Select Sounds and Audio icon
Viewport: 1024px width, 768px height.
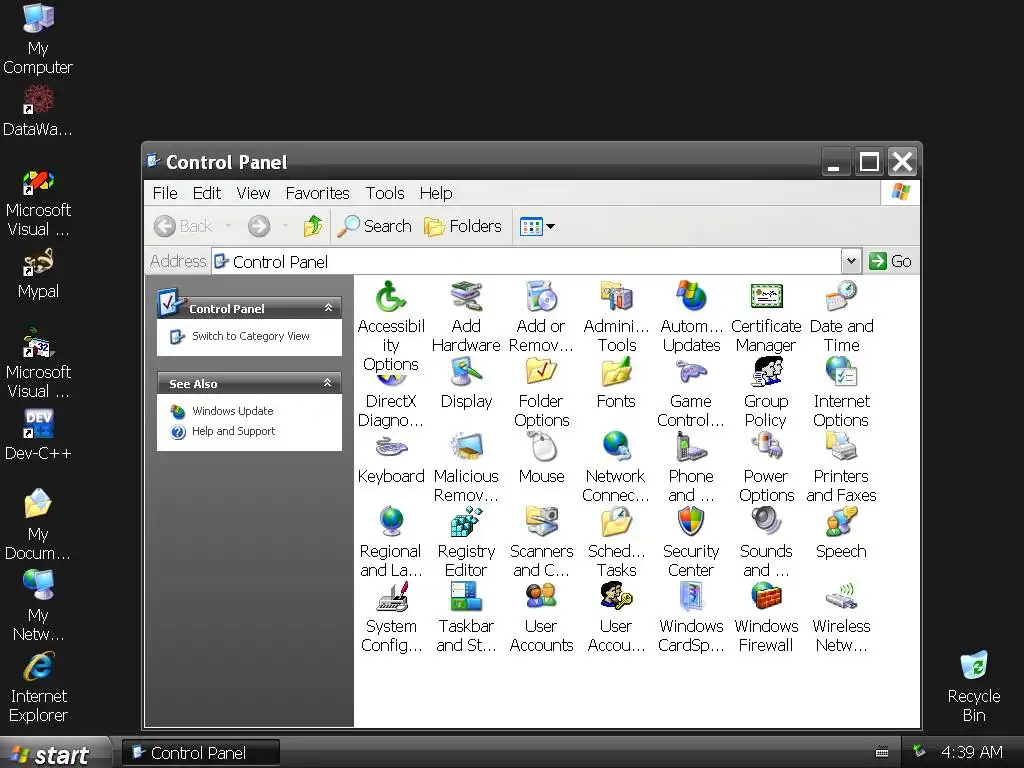tap(766, 522)
